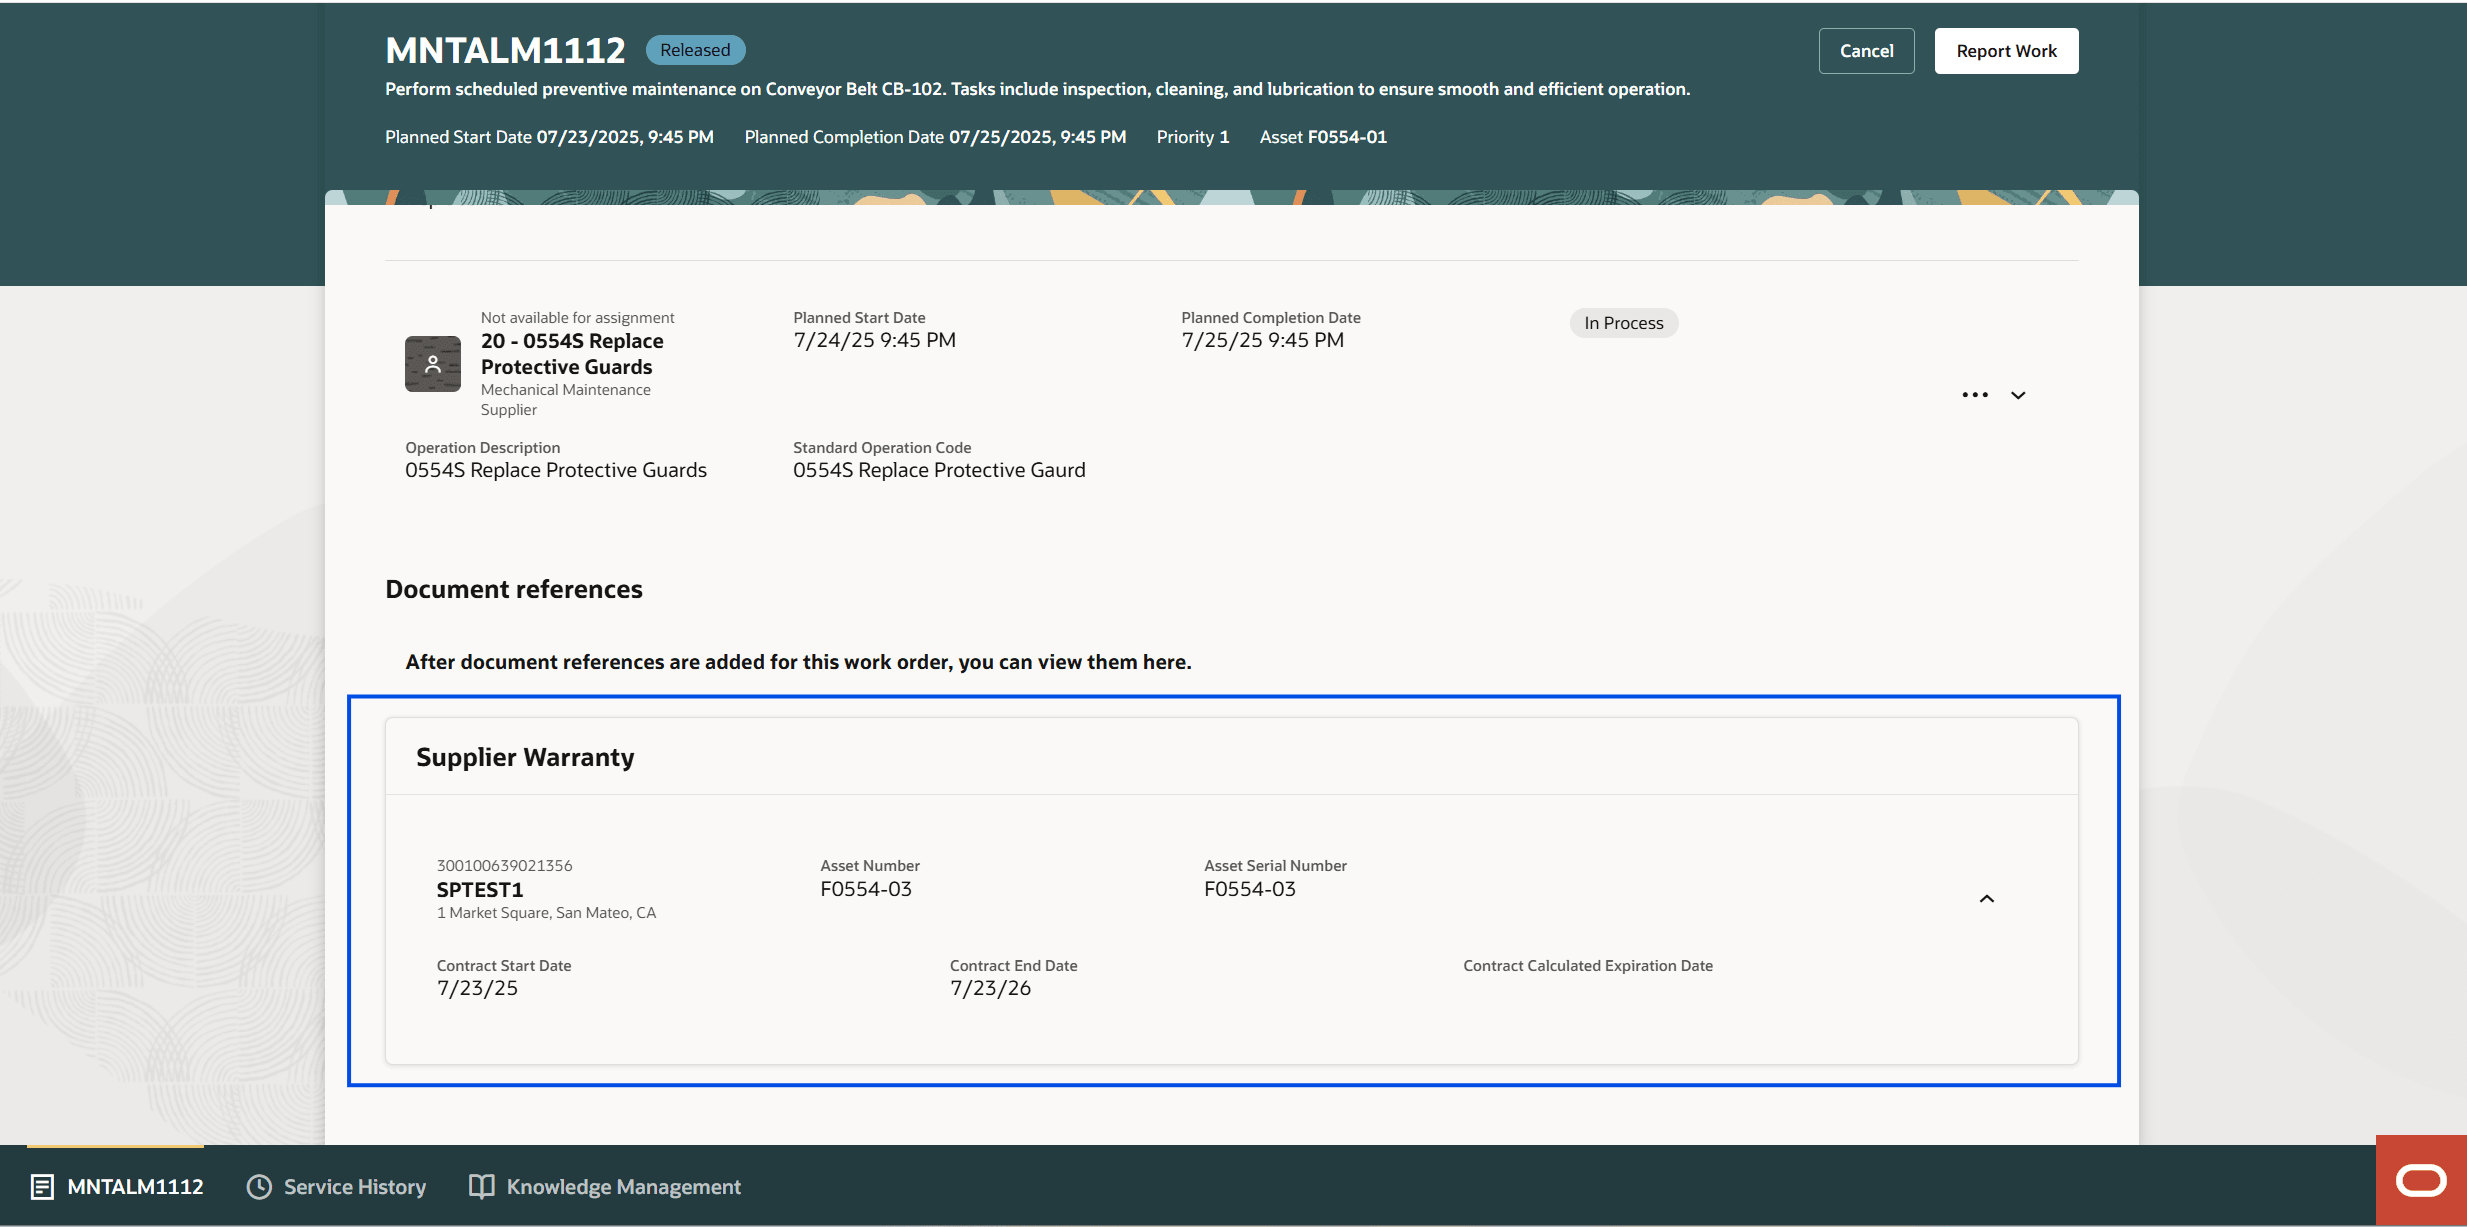2467x1227 pixels.
Task: Collapse the Supplier Warranty details
Action: 1986,898
